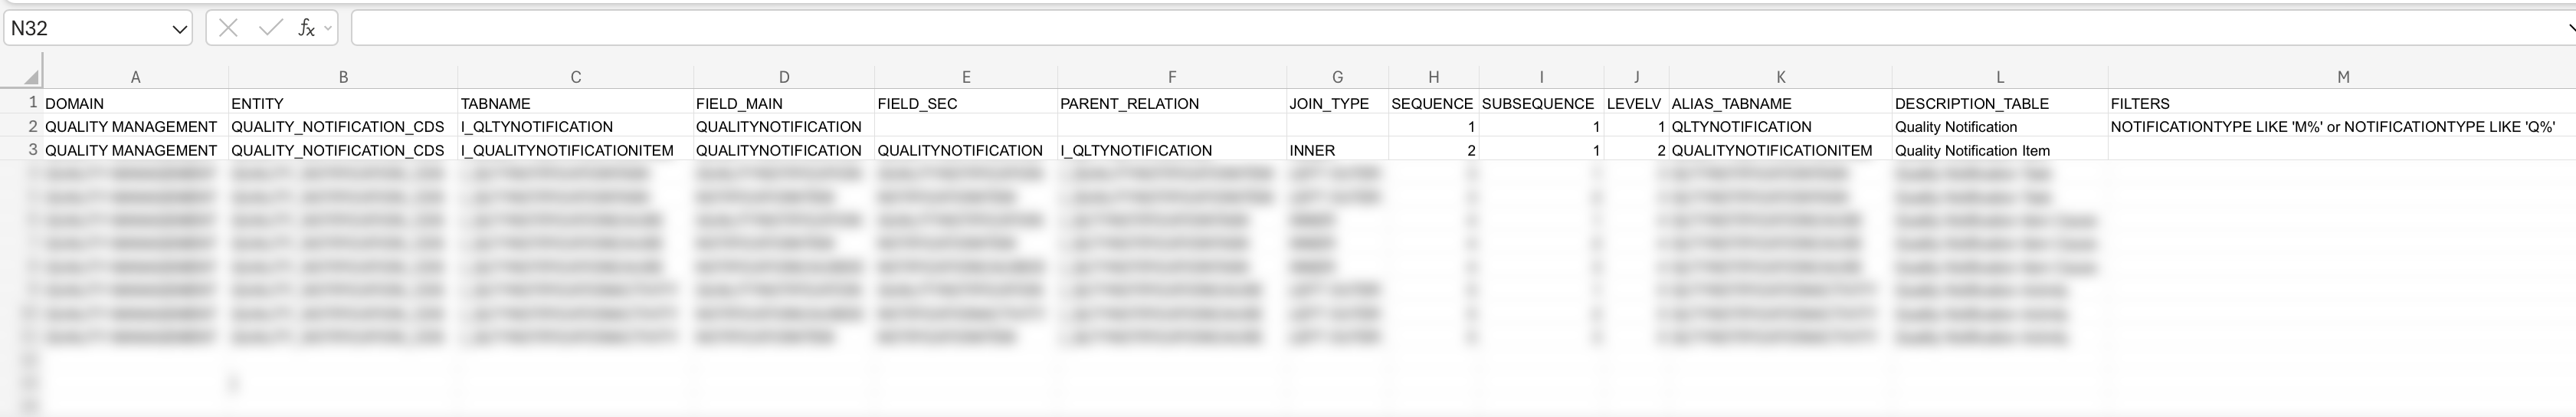2576x417 pixels.
Task: Select row 3 header
Action: point(33,150)
